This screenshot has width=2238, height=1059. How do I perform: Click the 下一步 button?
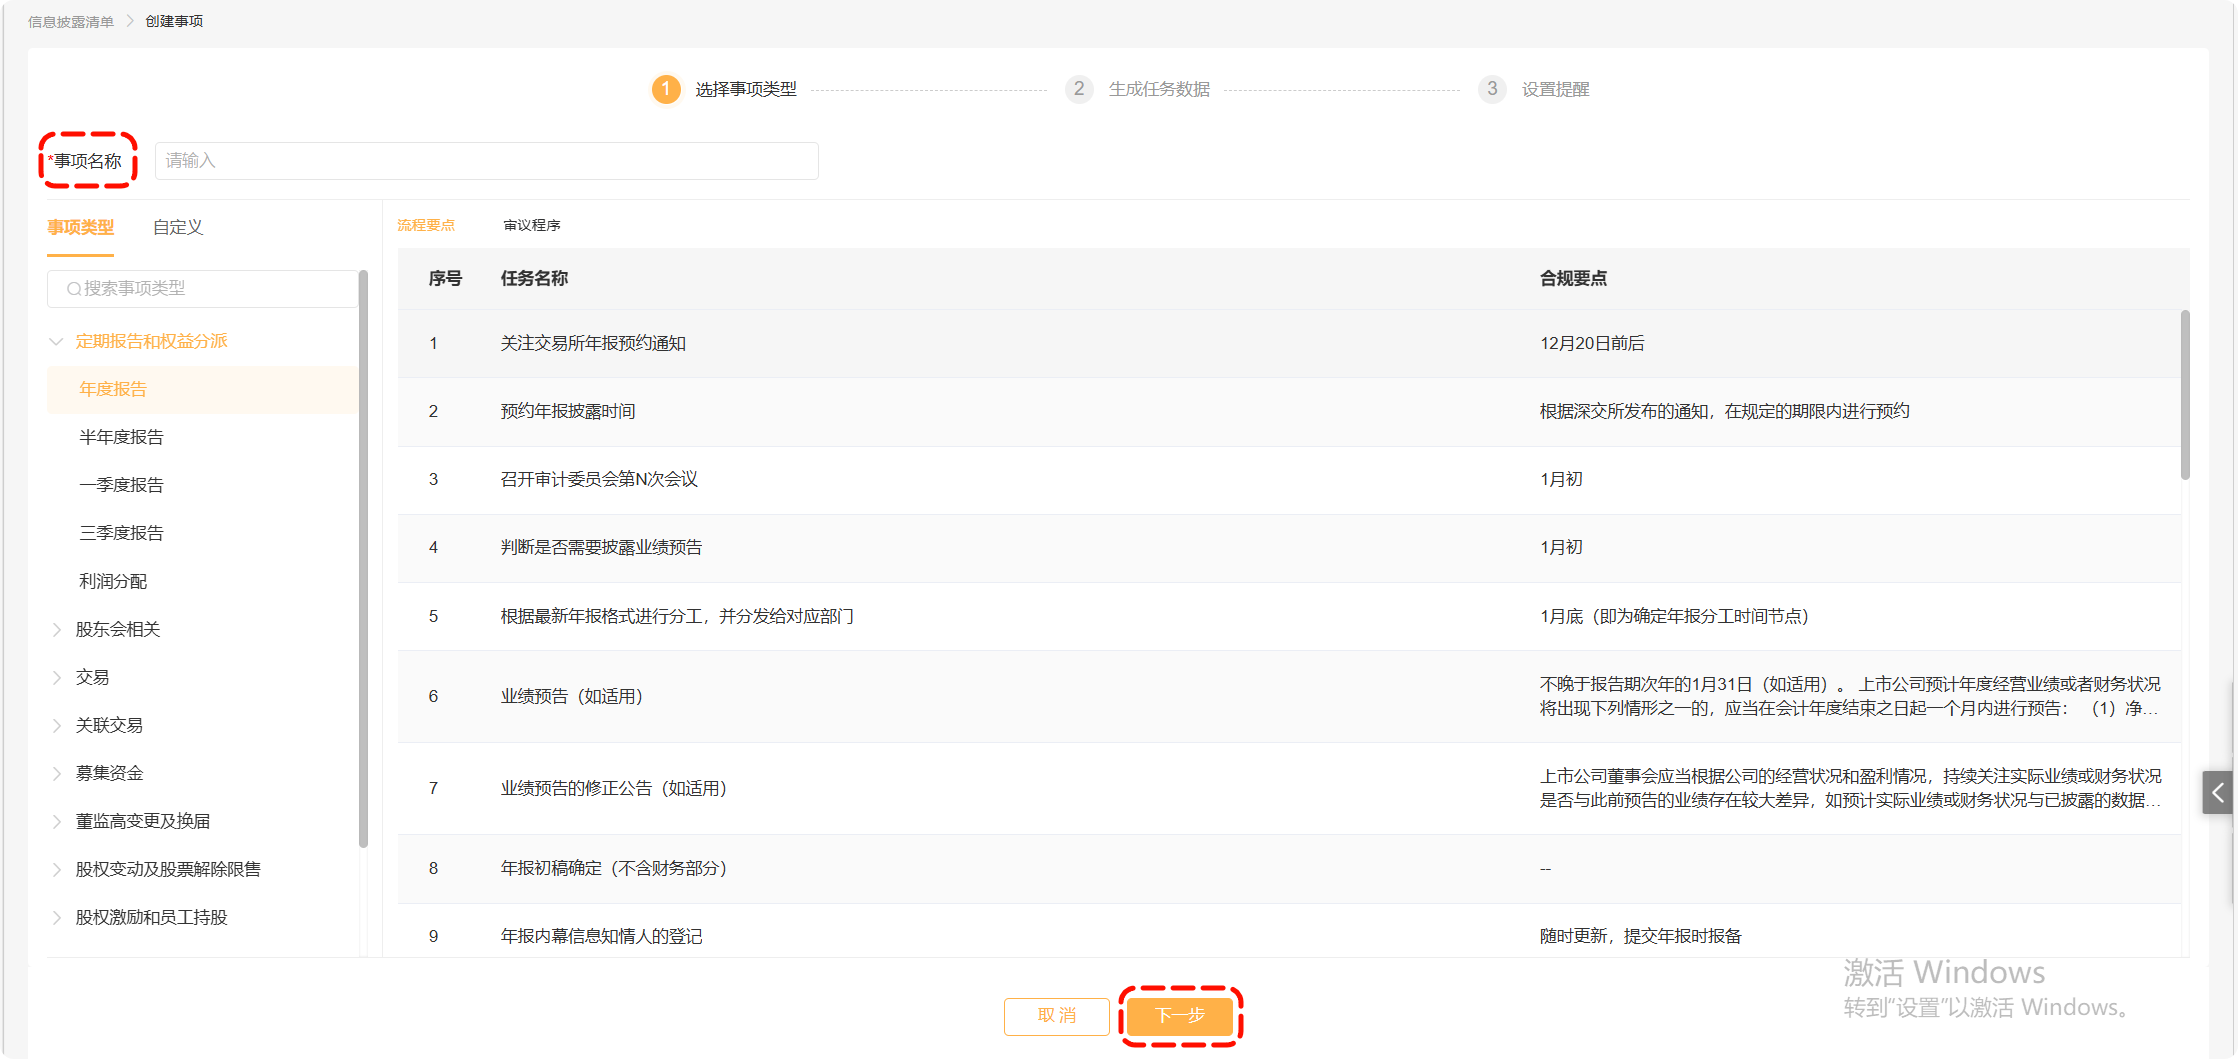(x=1180, y=1016)
